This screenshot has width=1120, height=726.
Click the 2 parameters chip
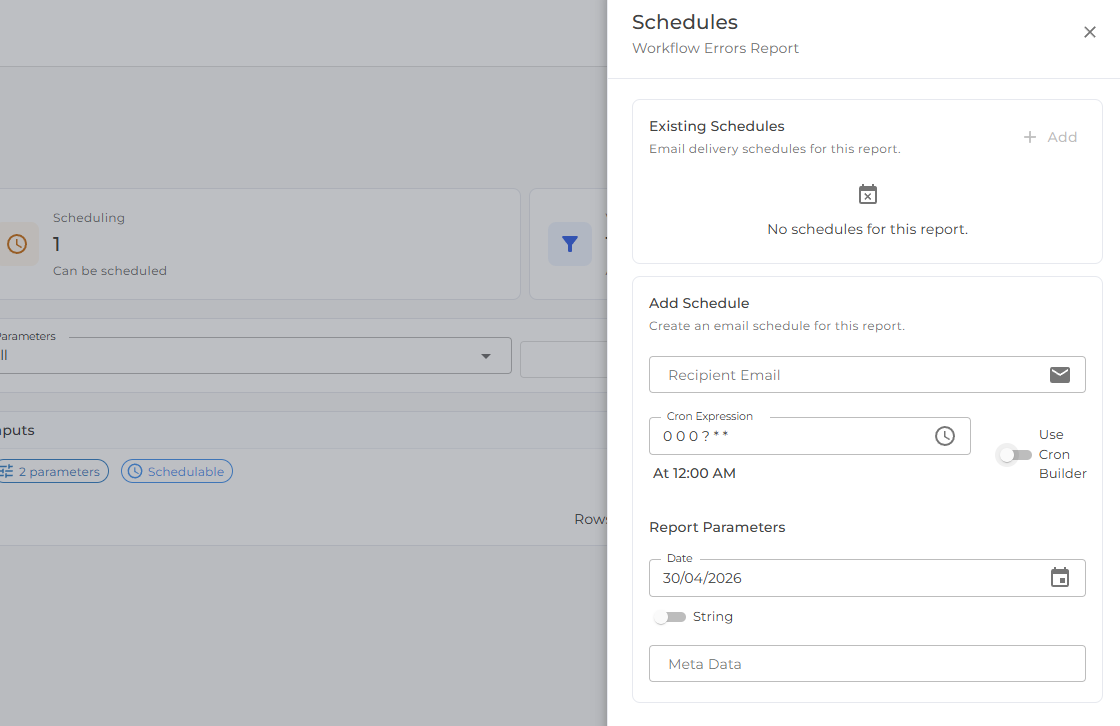click(x=53, y=472)
